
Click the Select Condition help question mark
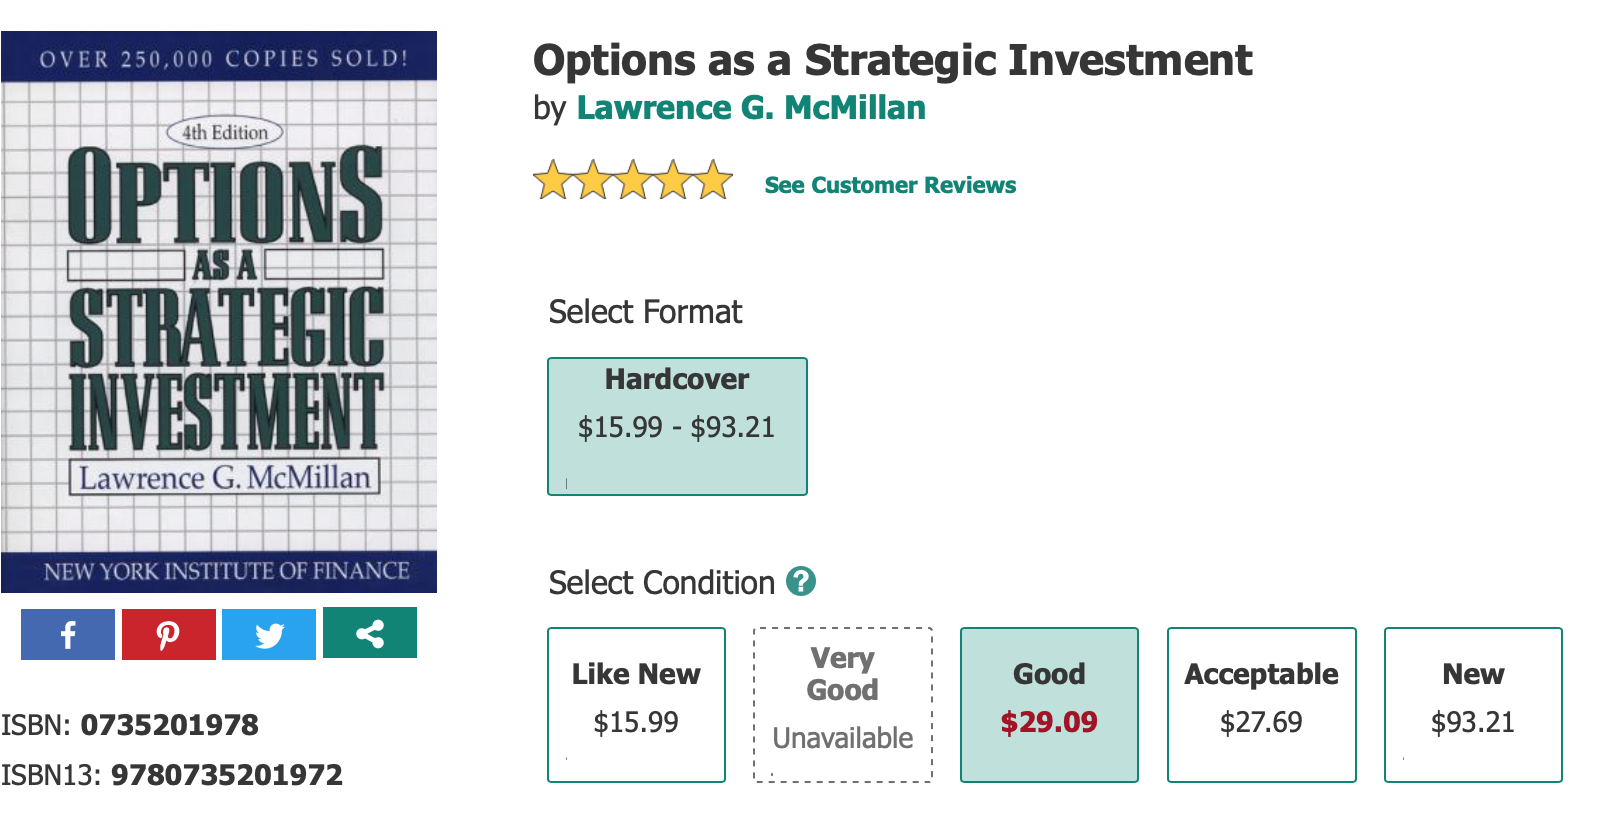[801, 581]
